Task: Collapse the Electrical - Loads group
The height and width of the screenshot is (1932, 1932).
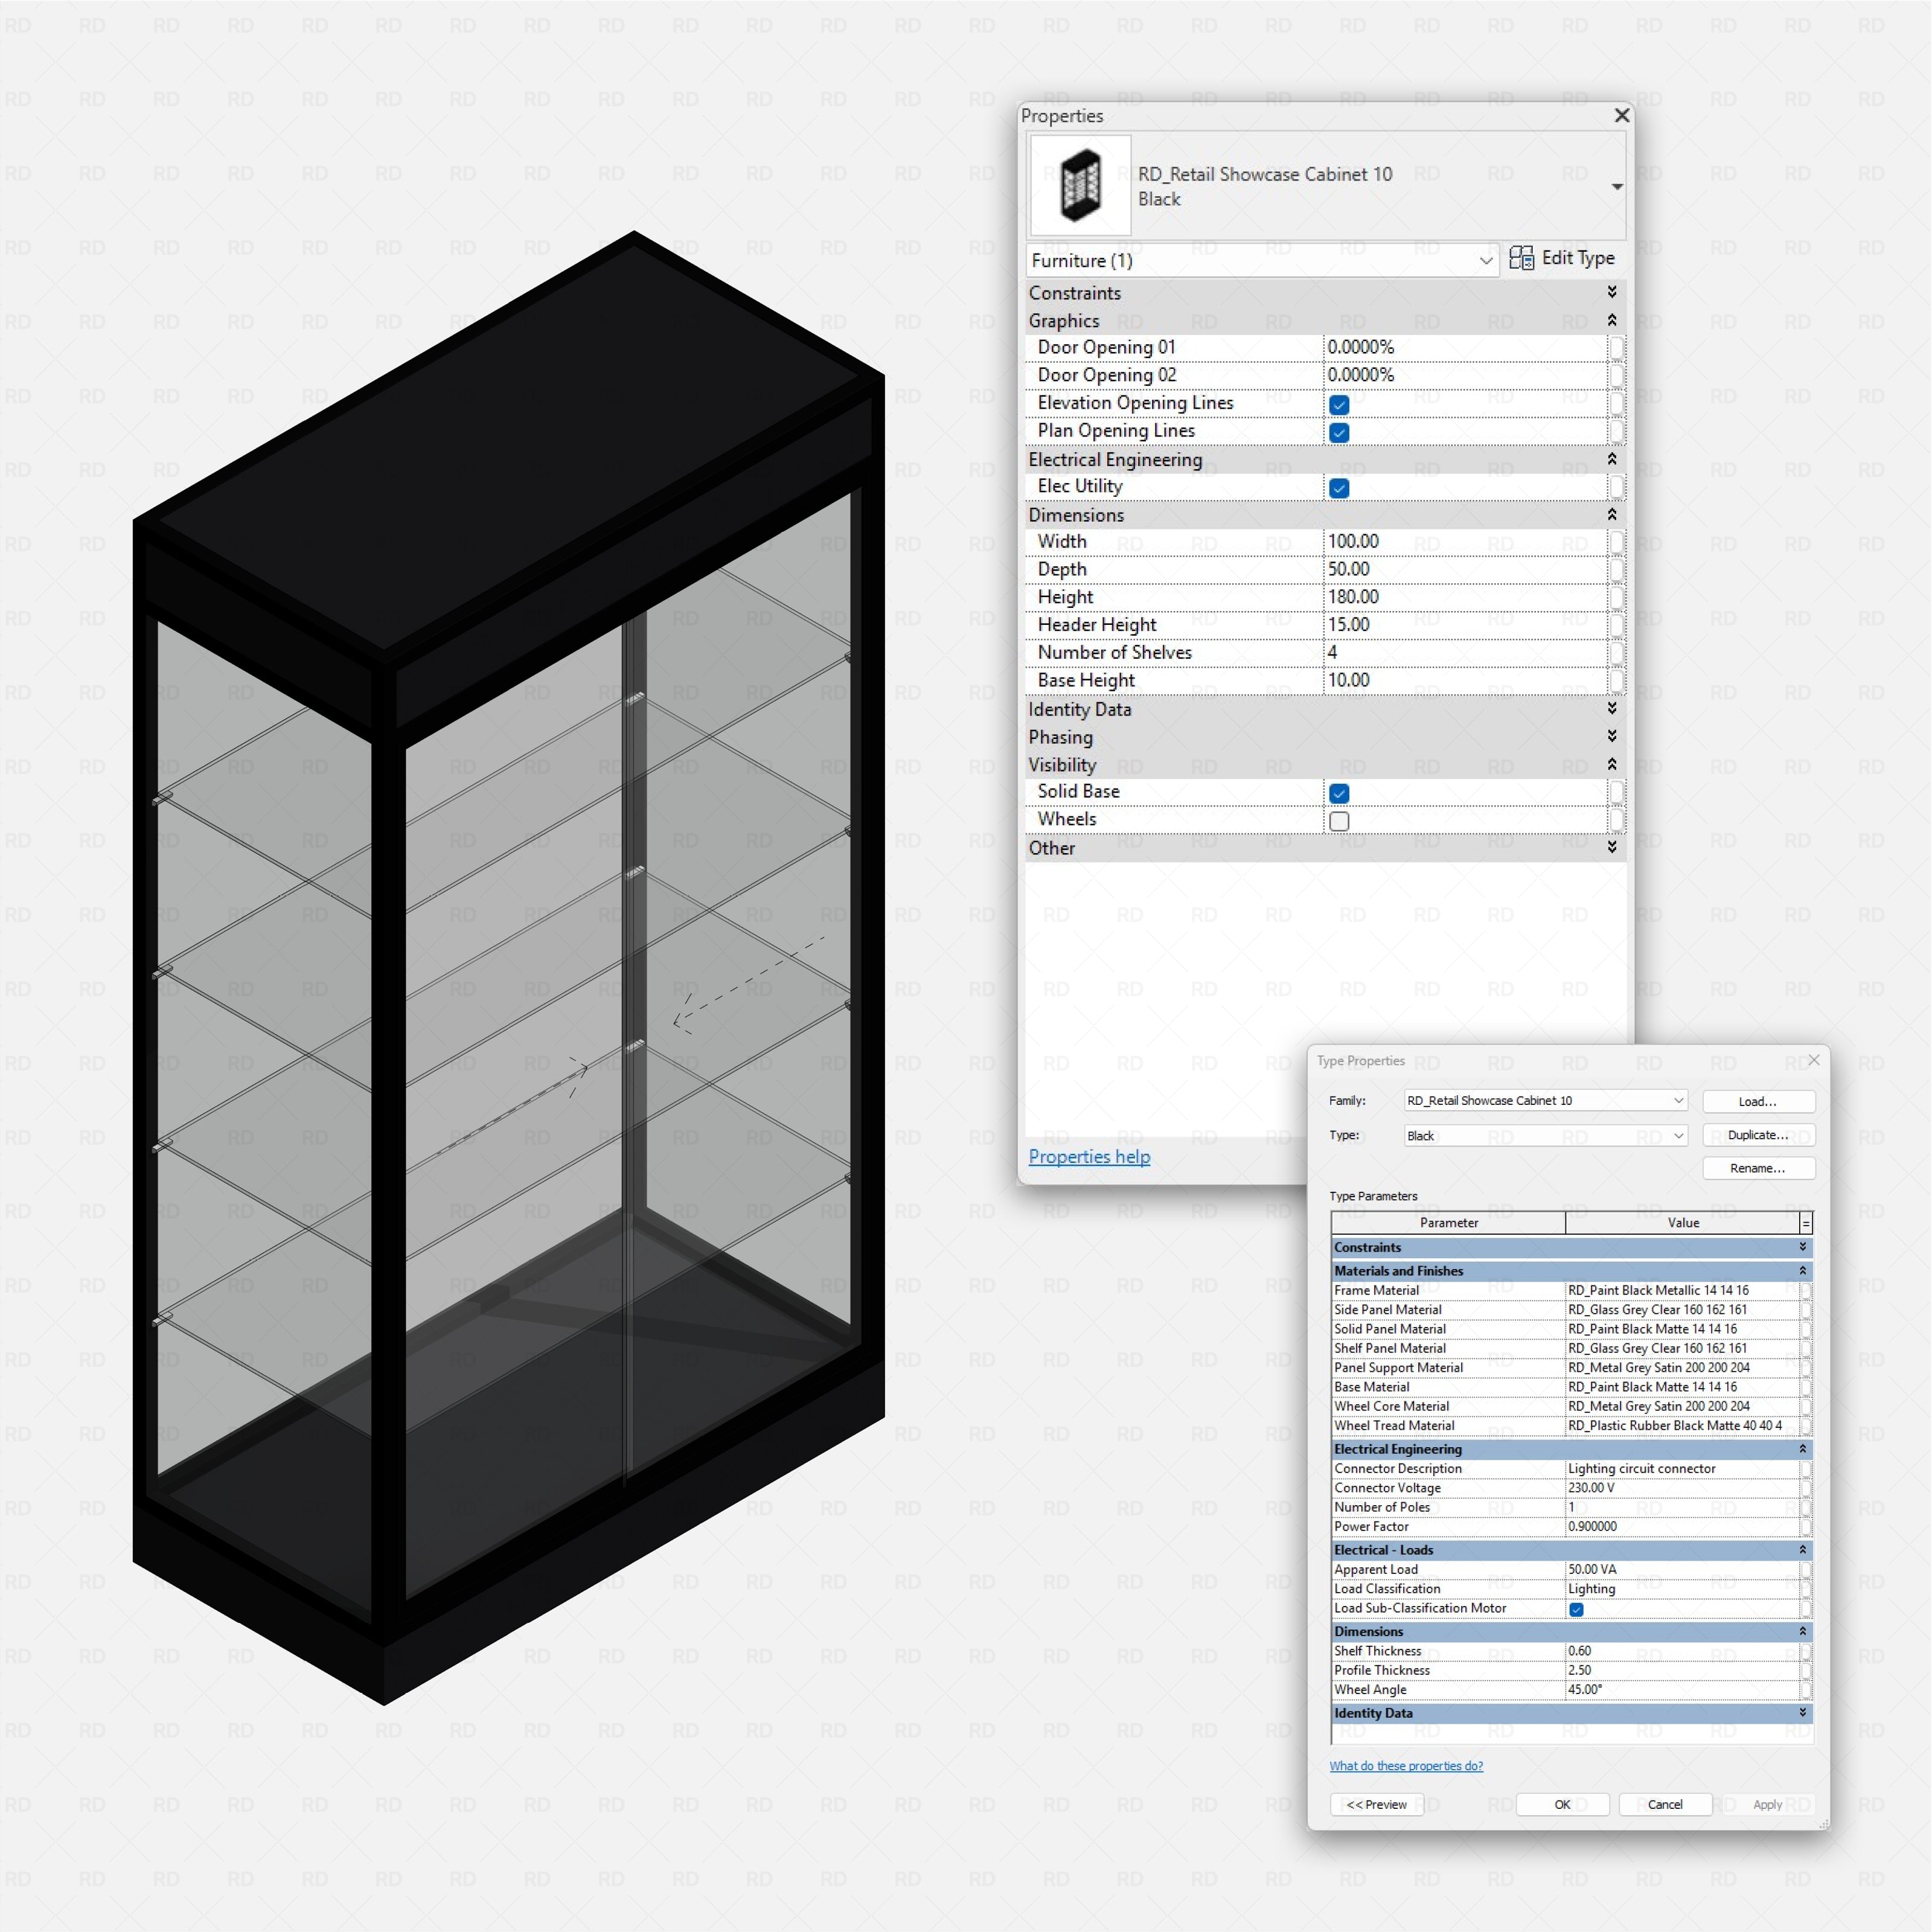Action: (1802, 1549)
